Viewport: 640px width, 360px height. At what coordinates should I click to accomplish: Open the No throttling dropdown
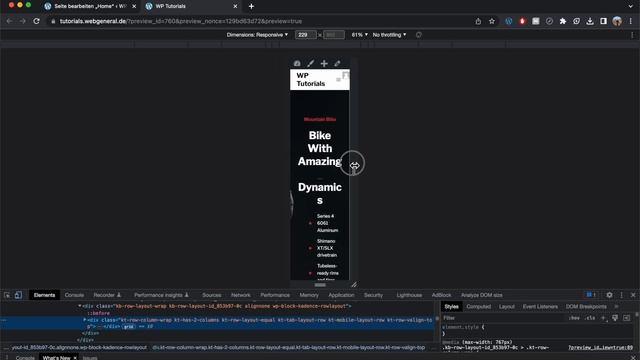[389, 35]
